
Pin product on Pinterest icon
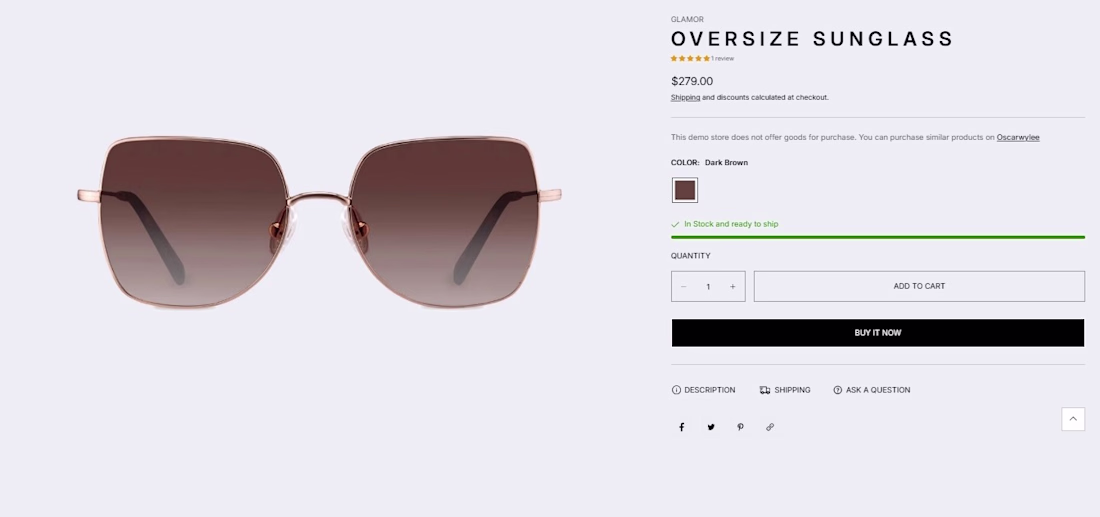pyautogui.click(x=740, y=427)
